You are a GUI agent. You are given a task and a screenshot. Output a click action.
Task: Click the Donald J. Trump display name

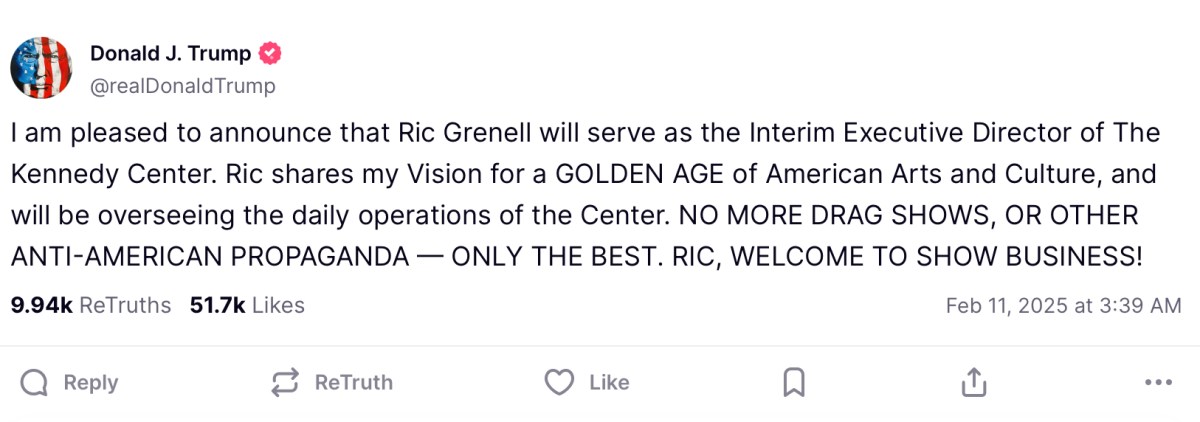pyautogui.click(x=170, y=54)
